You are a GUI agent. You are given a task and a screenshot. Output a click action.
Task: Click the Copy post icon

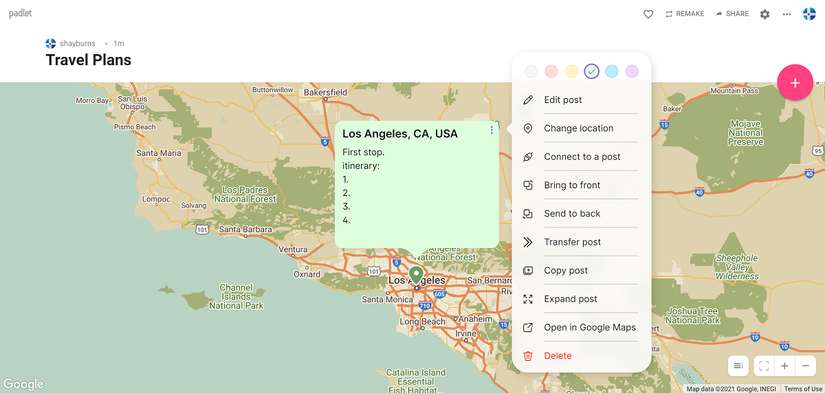[528, 270]
